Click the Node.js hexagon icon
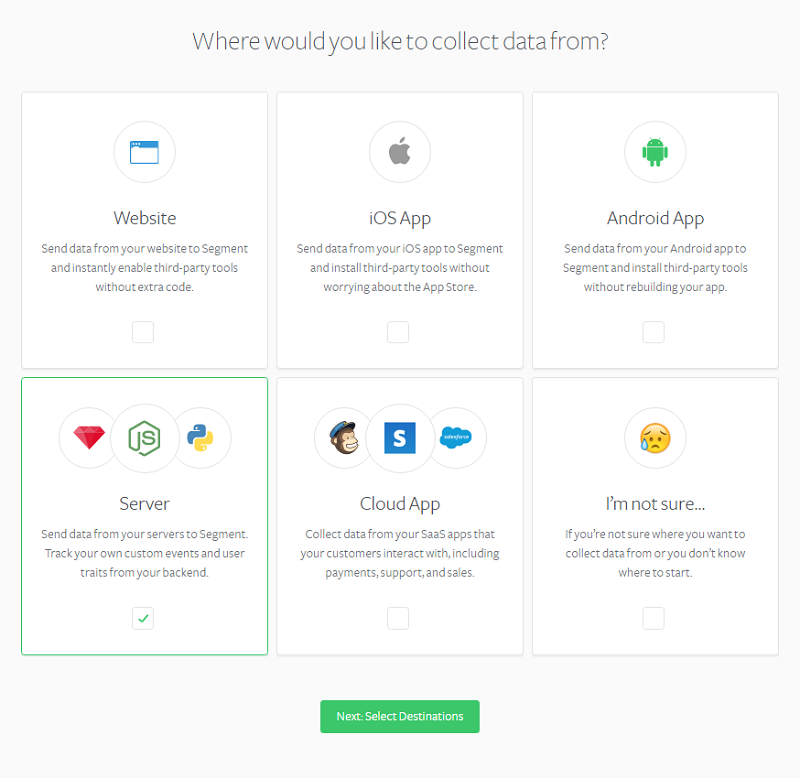The width and height of the screenshot is (800, 778). pyautogui.click(x=144, y=438)
